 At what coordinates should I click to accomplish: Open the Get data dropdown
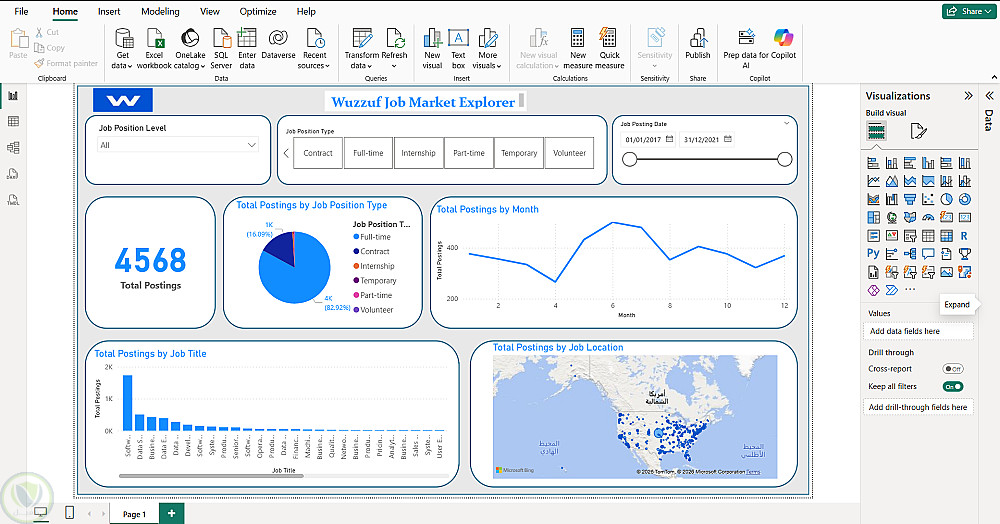pyautogui.click(x=122, y=48)
